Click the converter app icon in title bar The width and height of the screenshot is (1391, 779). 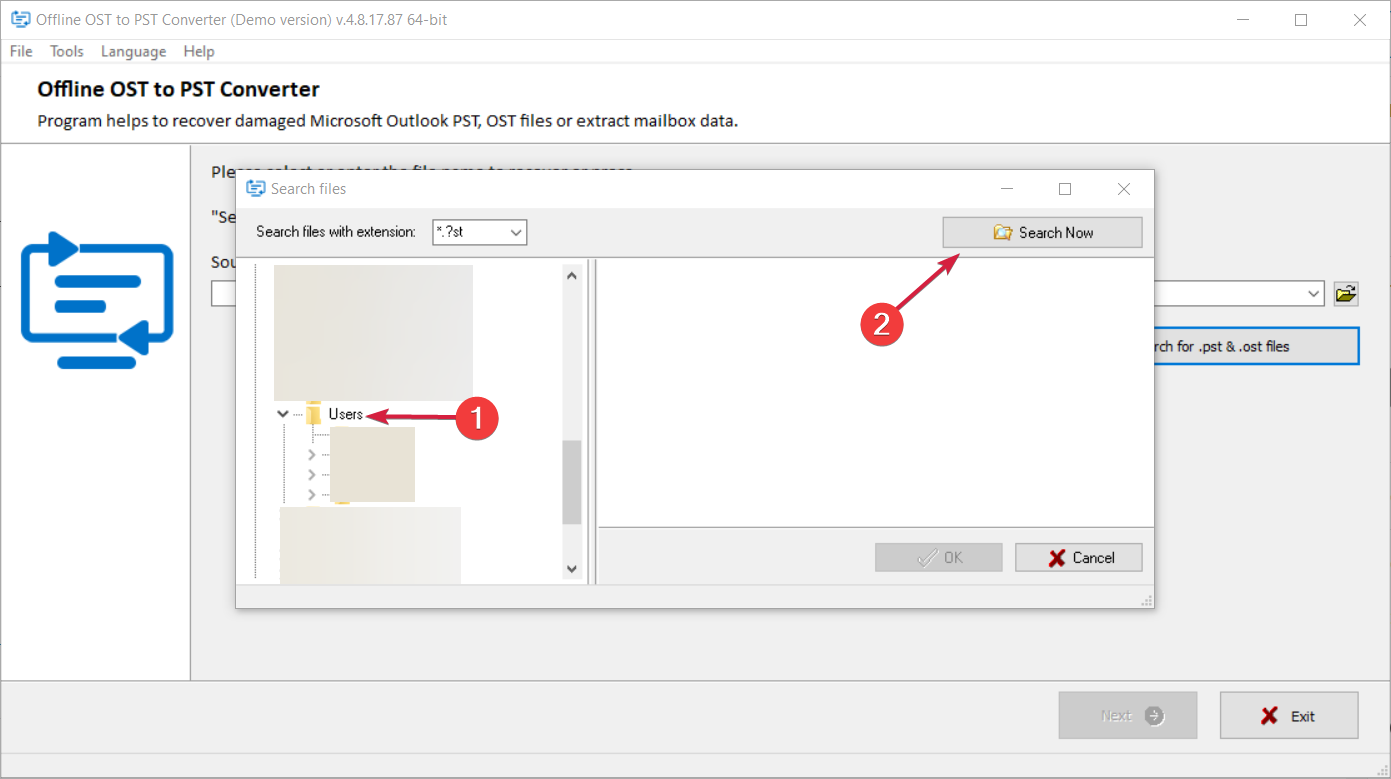click(20, 20)
